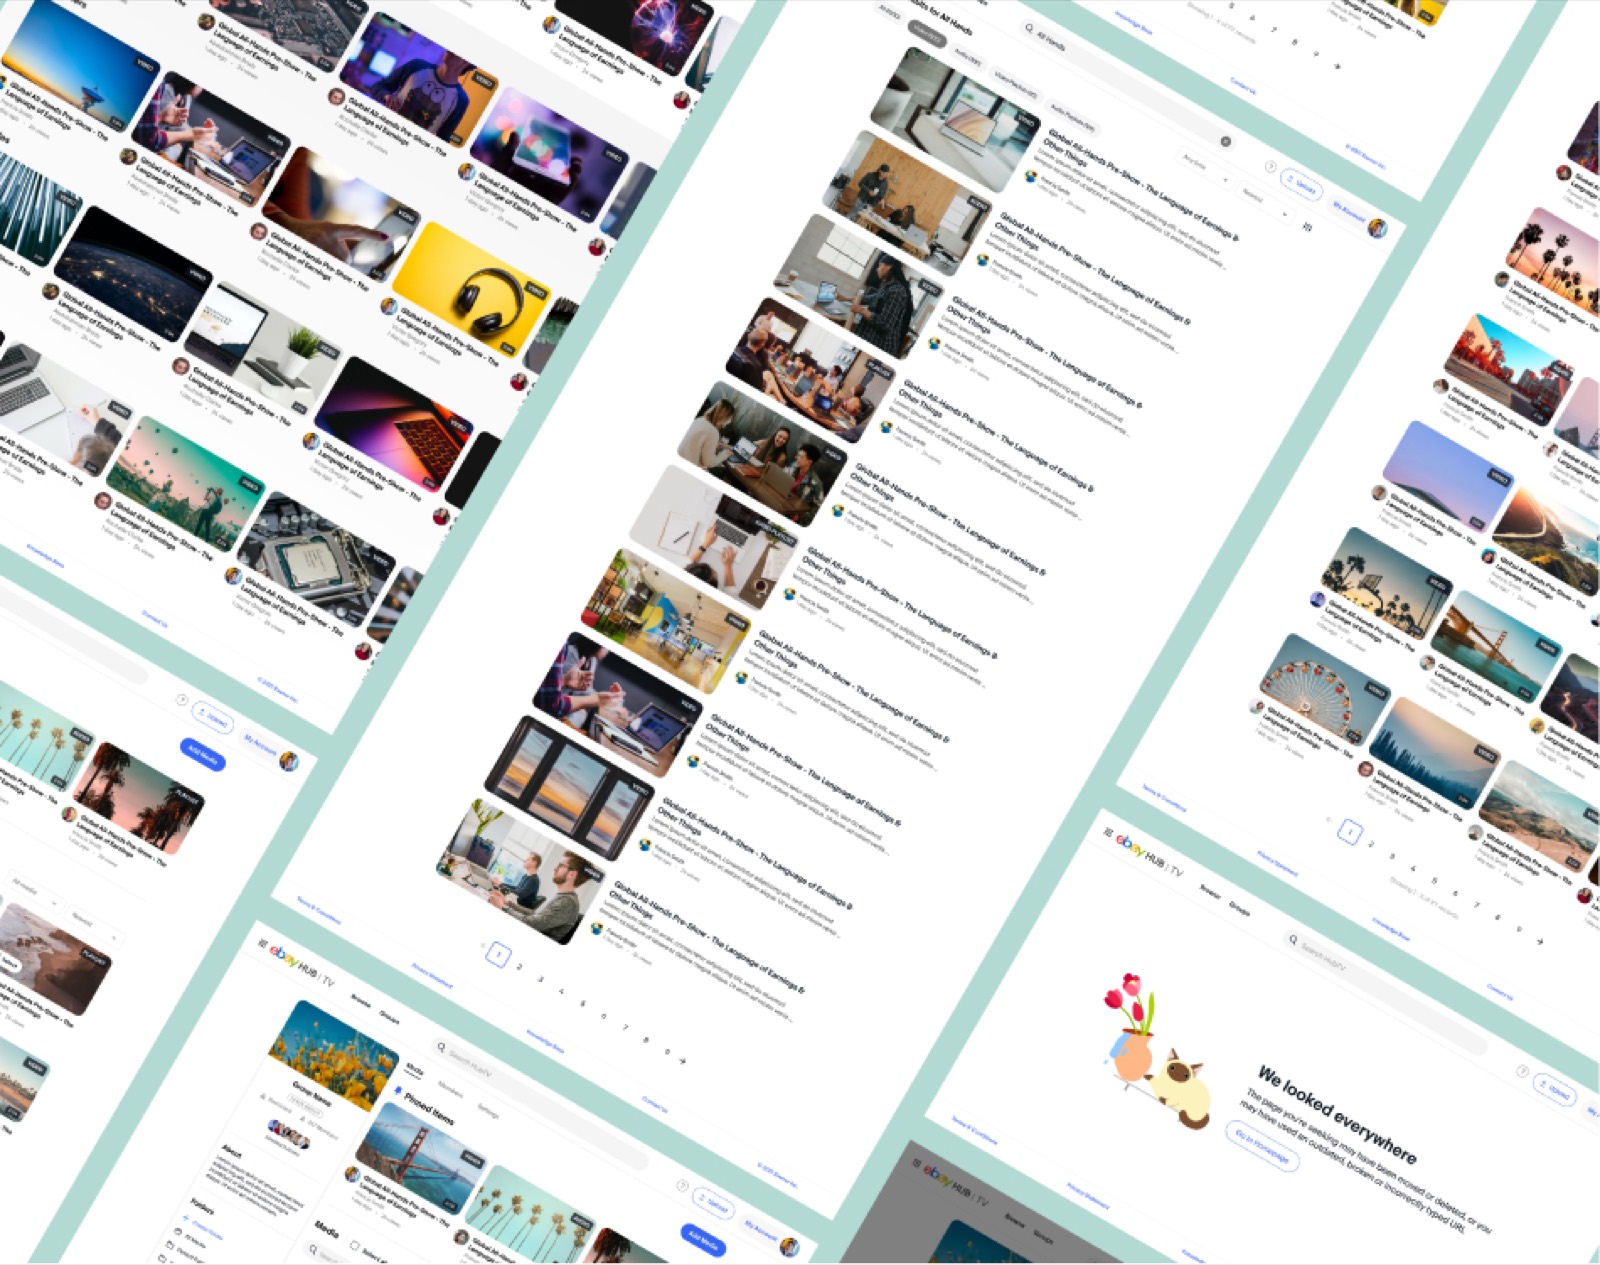Select the Video filter chip on search results
This screenshot has height=1265, width=1600.
[x=927, y=34]
